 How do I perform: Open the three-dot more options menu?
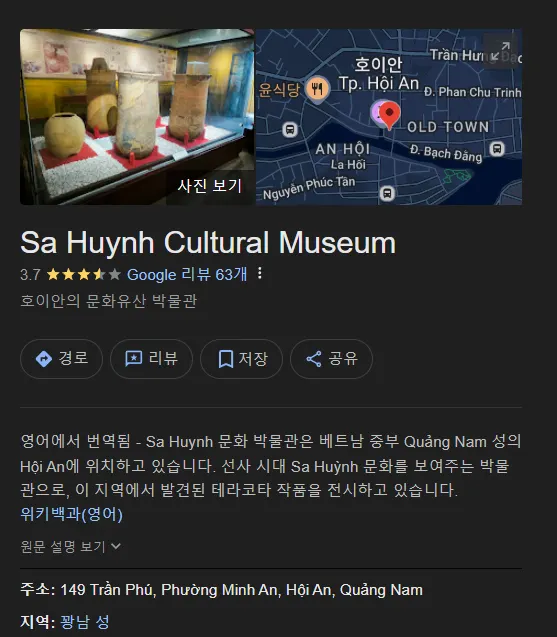(x=260, y=273)
